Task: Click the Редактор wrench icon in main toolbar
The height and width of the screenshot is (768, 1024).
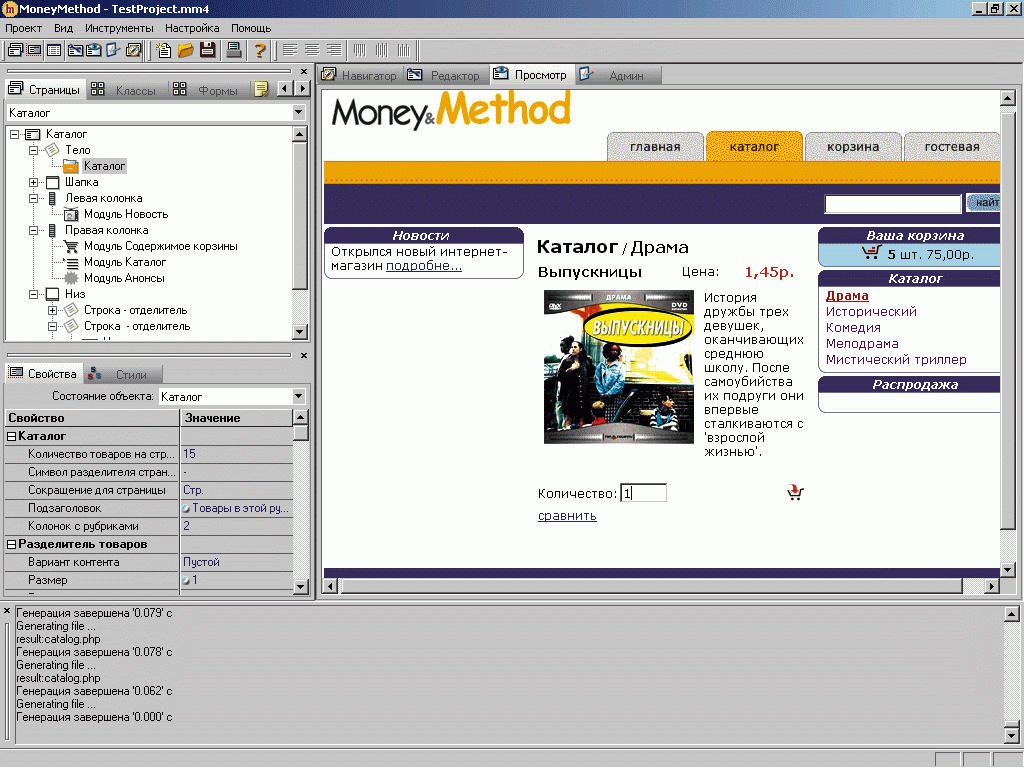Action: [x=74, y=50]
